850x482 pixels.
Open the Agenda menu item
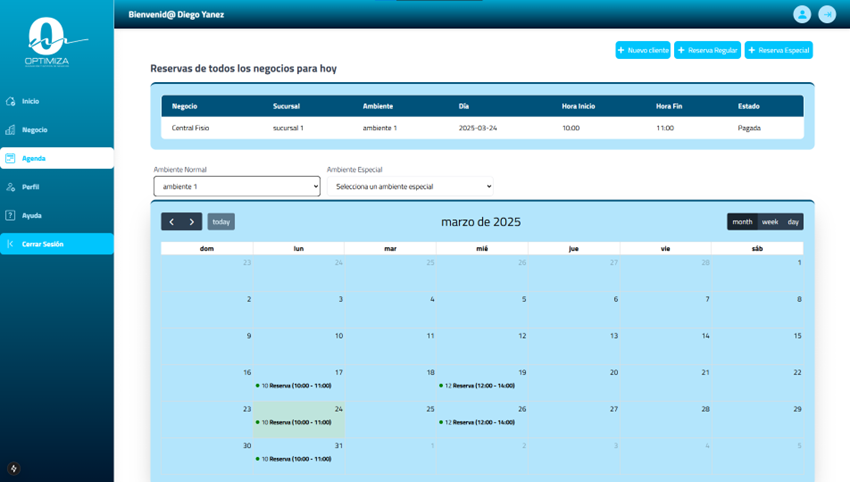point(56,158)
